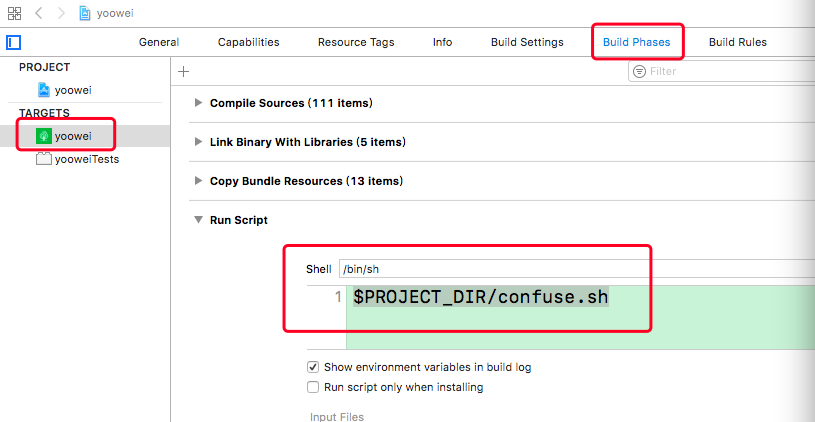Click the add build phase plus icon
The height and width of the screenshot is (422, 815).
[x=183, y=71]
